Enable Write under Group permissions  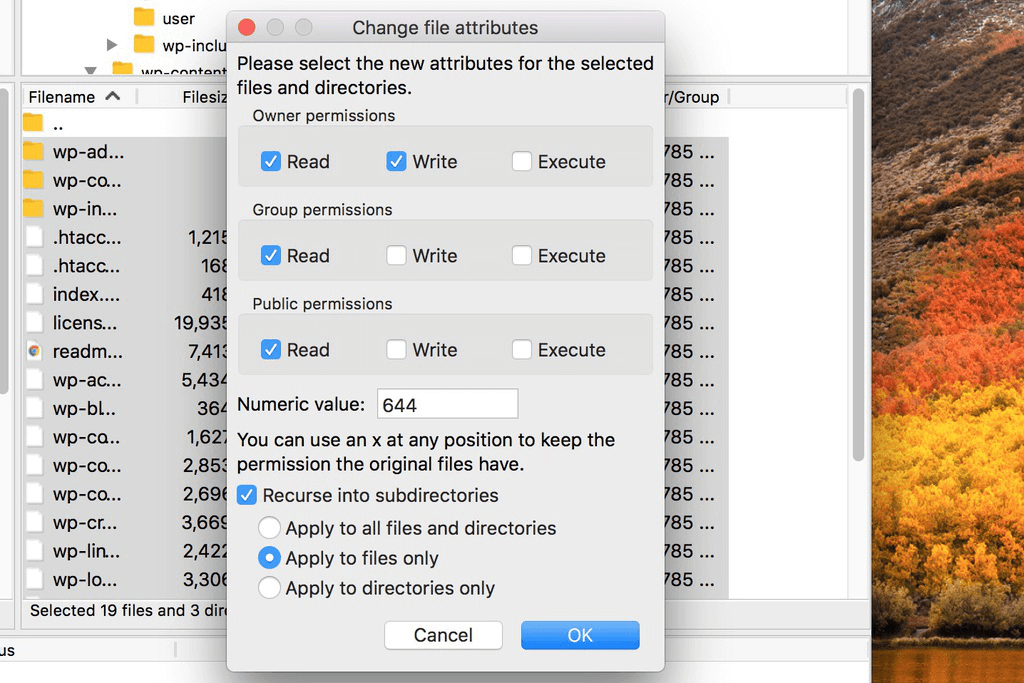point(396,255)
